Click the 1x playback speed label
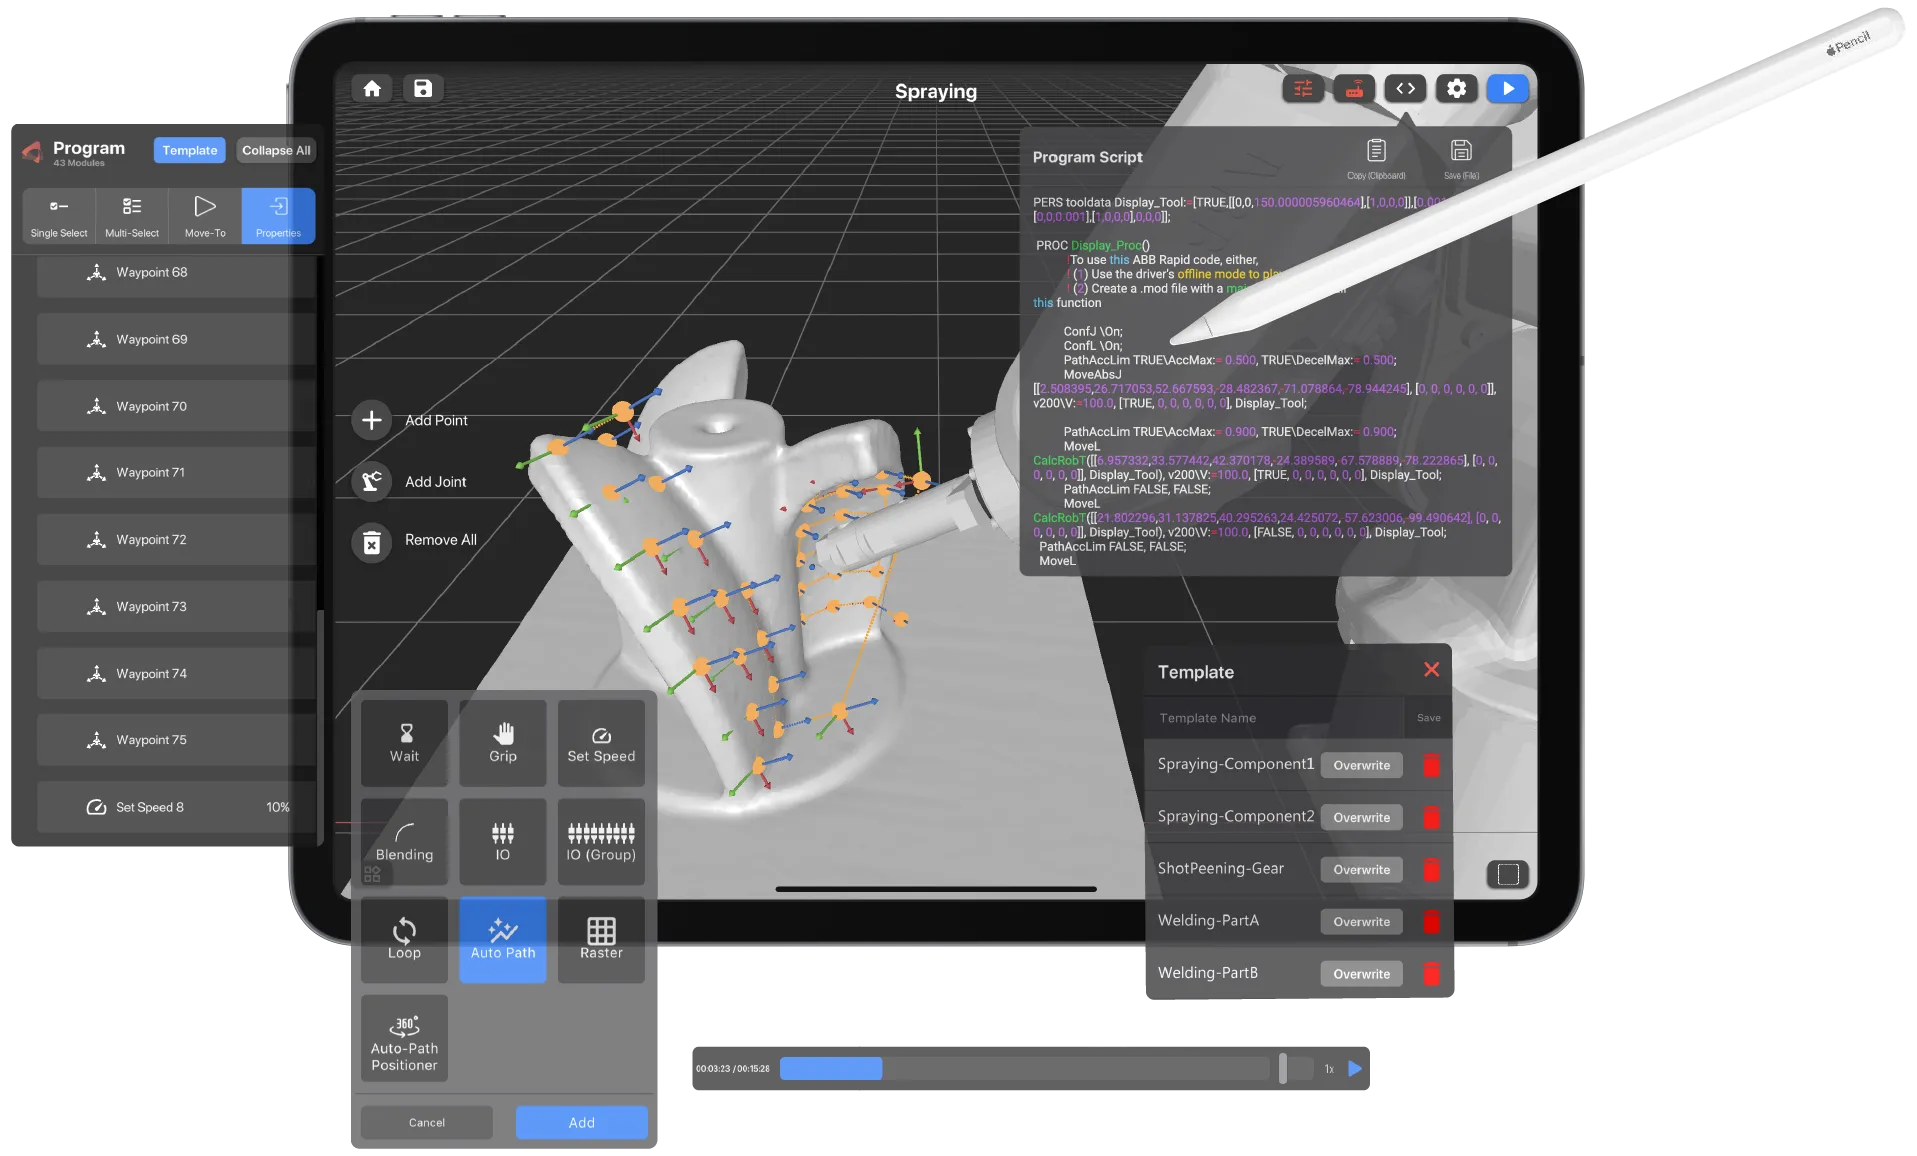 pos(1329,1069)
